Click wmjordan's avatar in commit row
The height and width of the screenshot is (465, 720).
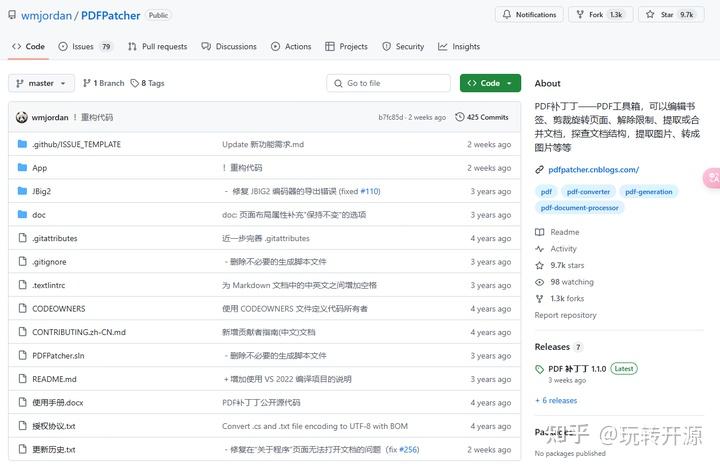[x=22, y=117]
